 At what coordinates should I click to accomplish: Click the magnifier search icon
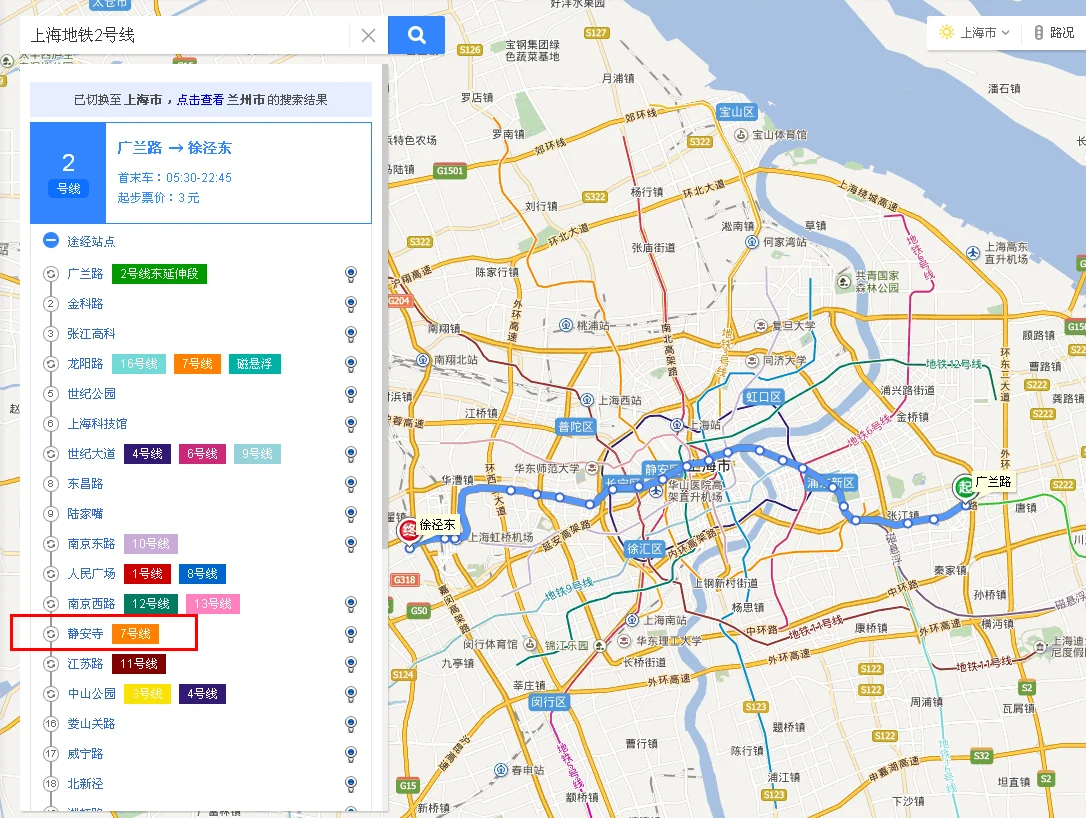(x=416, y=33)
